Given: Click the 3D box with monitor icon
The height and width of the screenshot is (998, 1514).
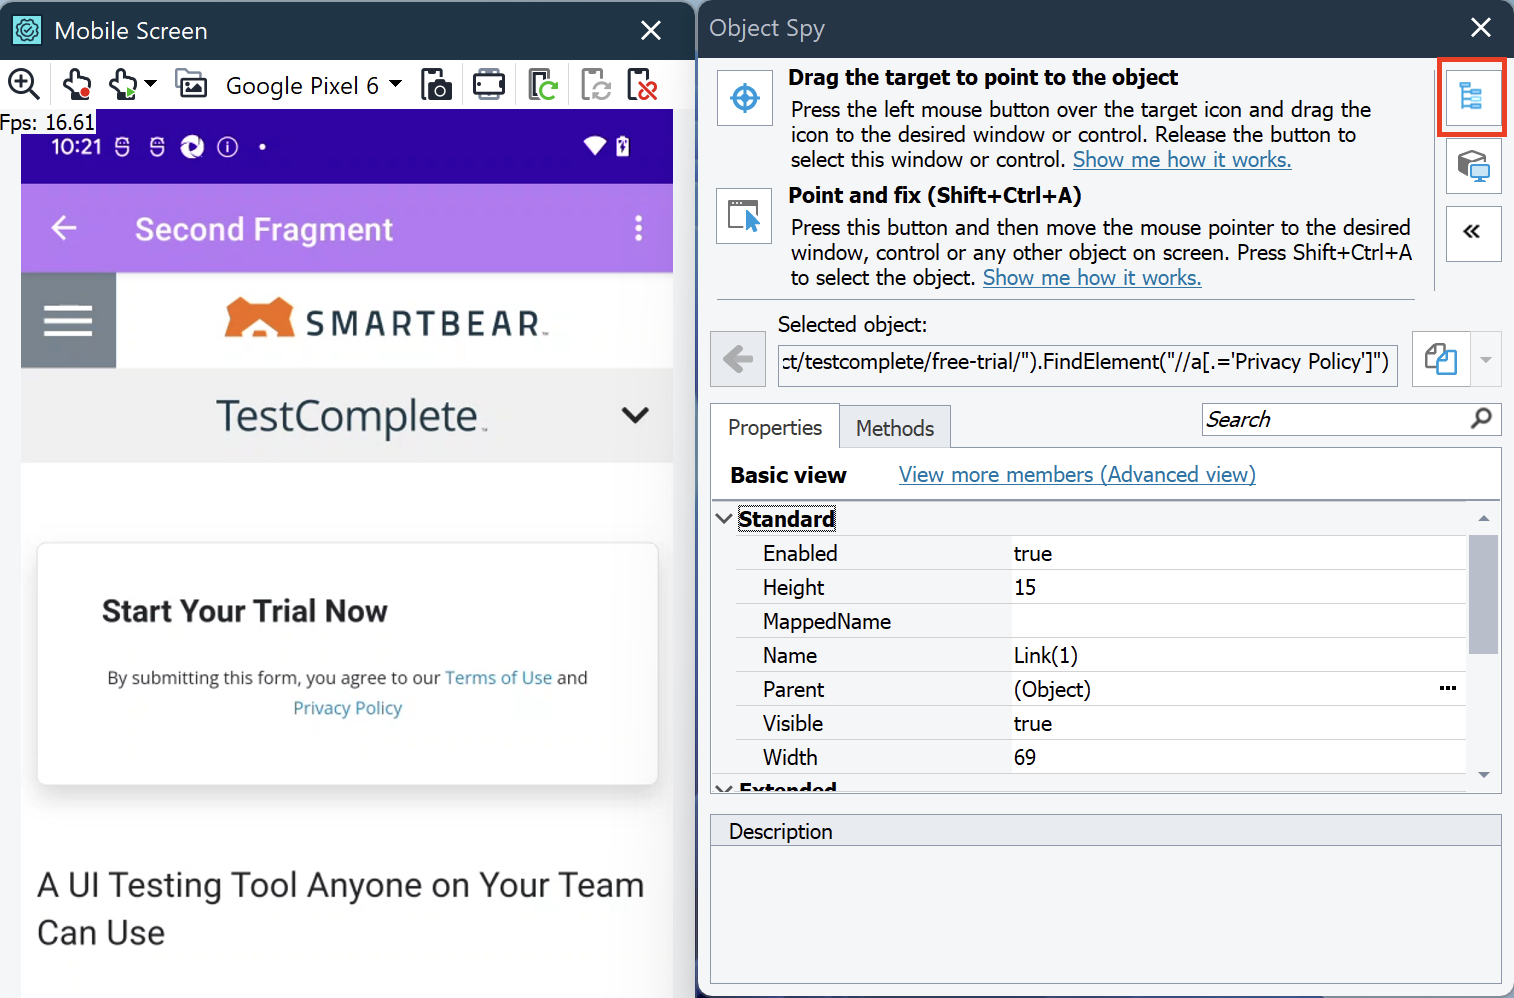Looking at the screenshot, I should [1473, 166].
